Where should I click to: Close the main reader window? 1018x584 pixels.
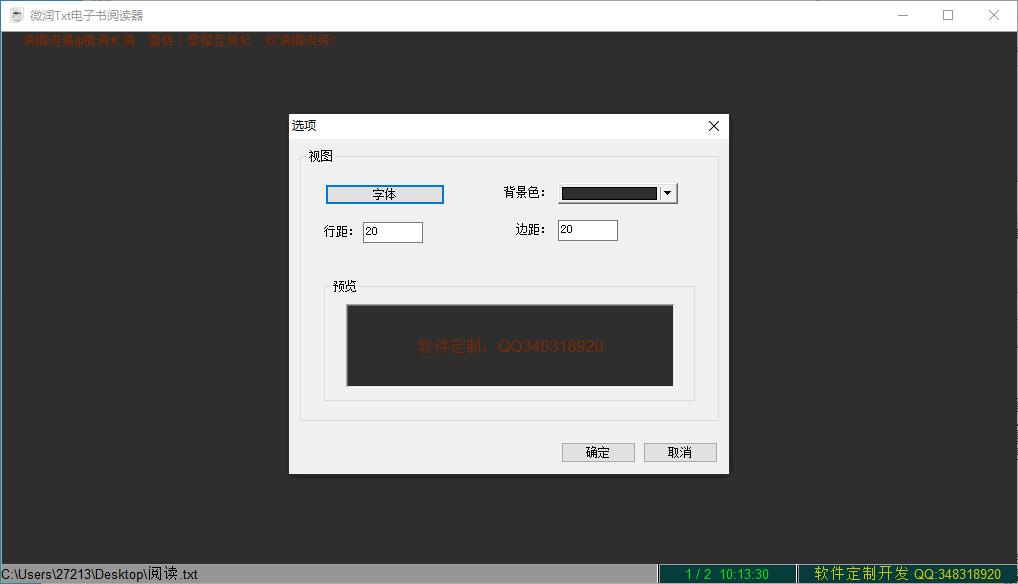point(993,15)
